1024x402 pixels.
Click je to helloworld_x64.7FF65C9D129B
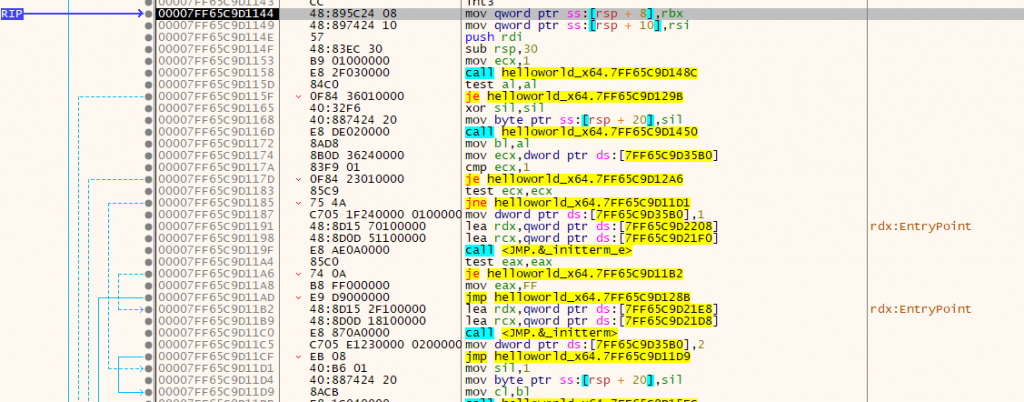coord(574,97)
